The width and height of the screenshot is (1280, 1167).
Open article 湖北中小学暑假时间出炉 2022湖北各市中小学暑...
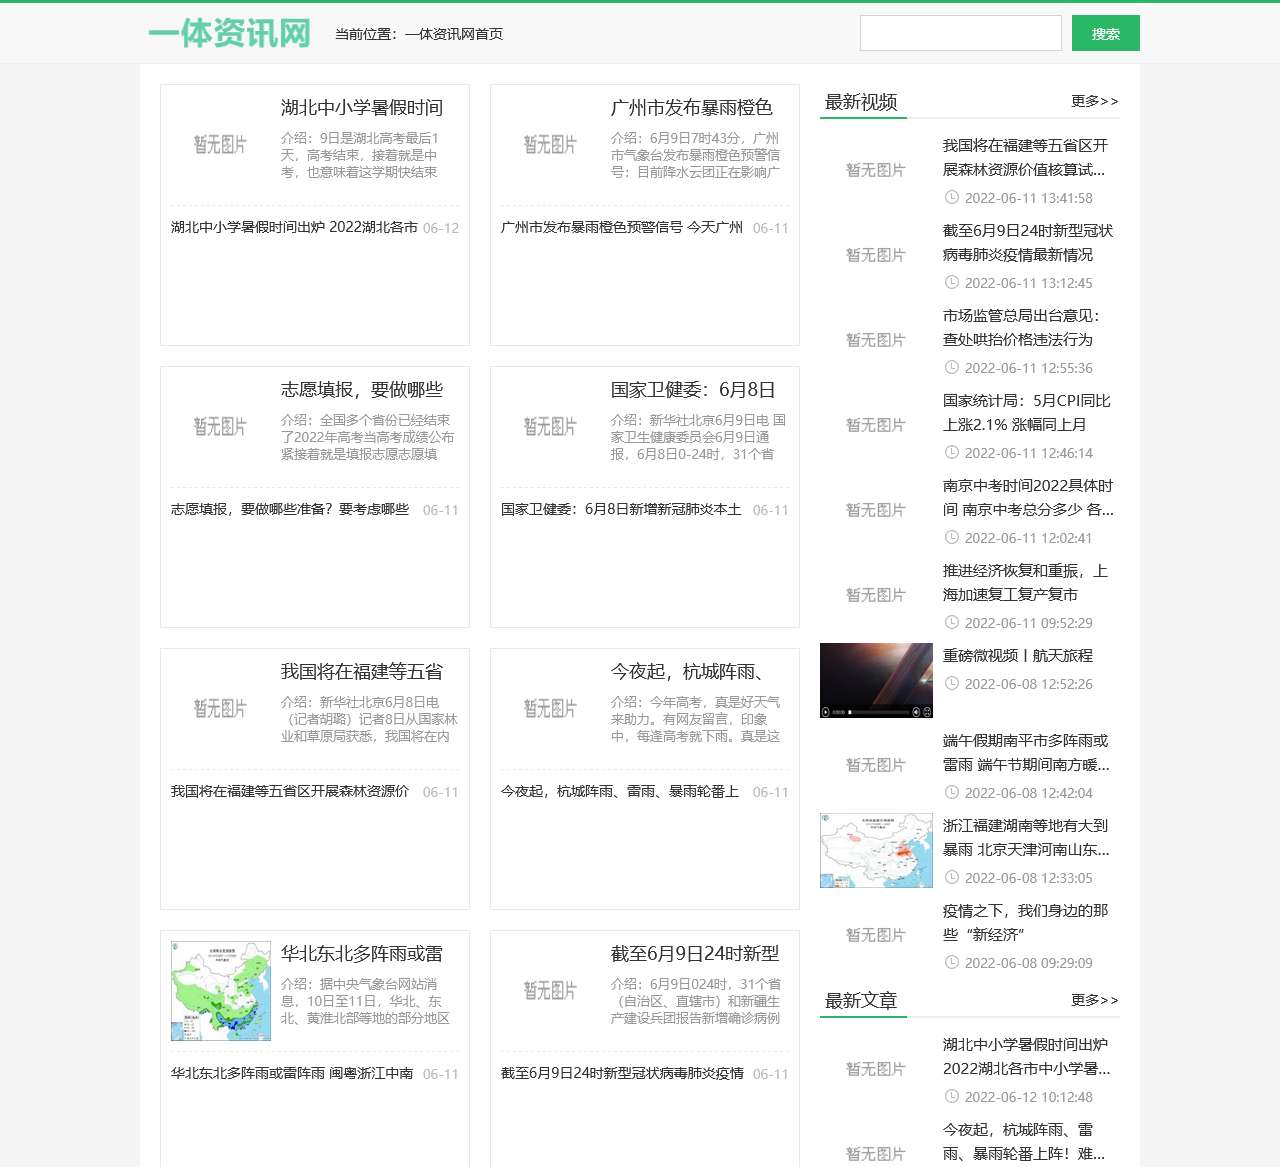pos(1027,1057)
